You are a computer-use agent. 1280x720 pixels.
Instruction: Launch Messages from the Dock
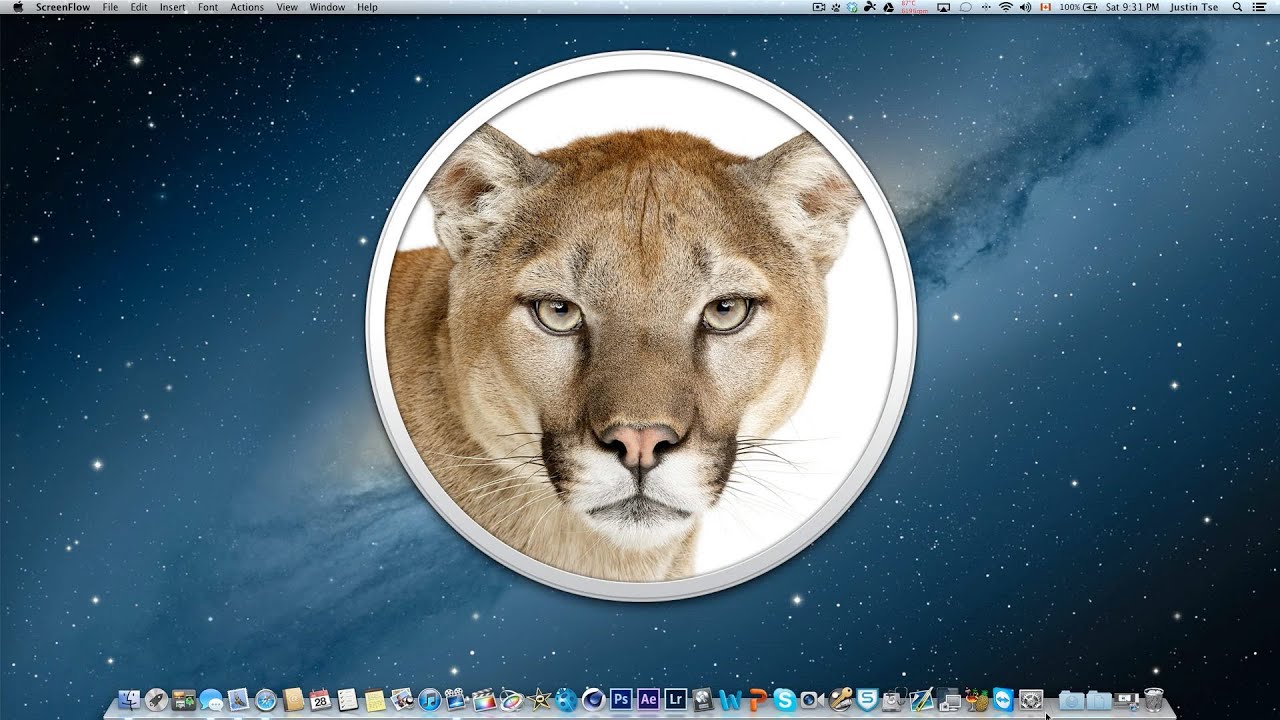[x=211, y=700]
